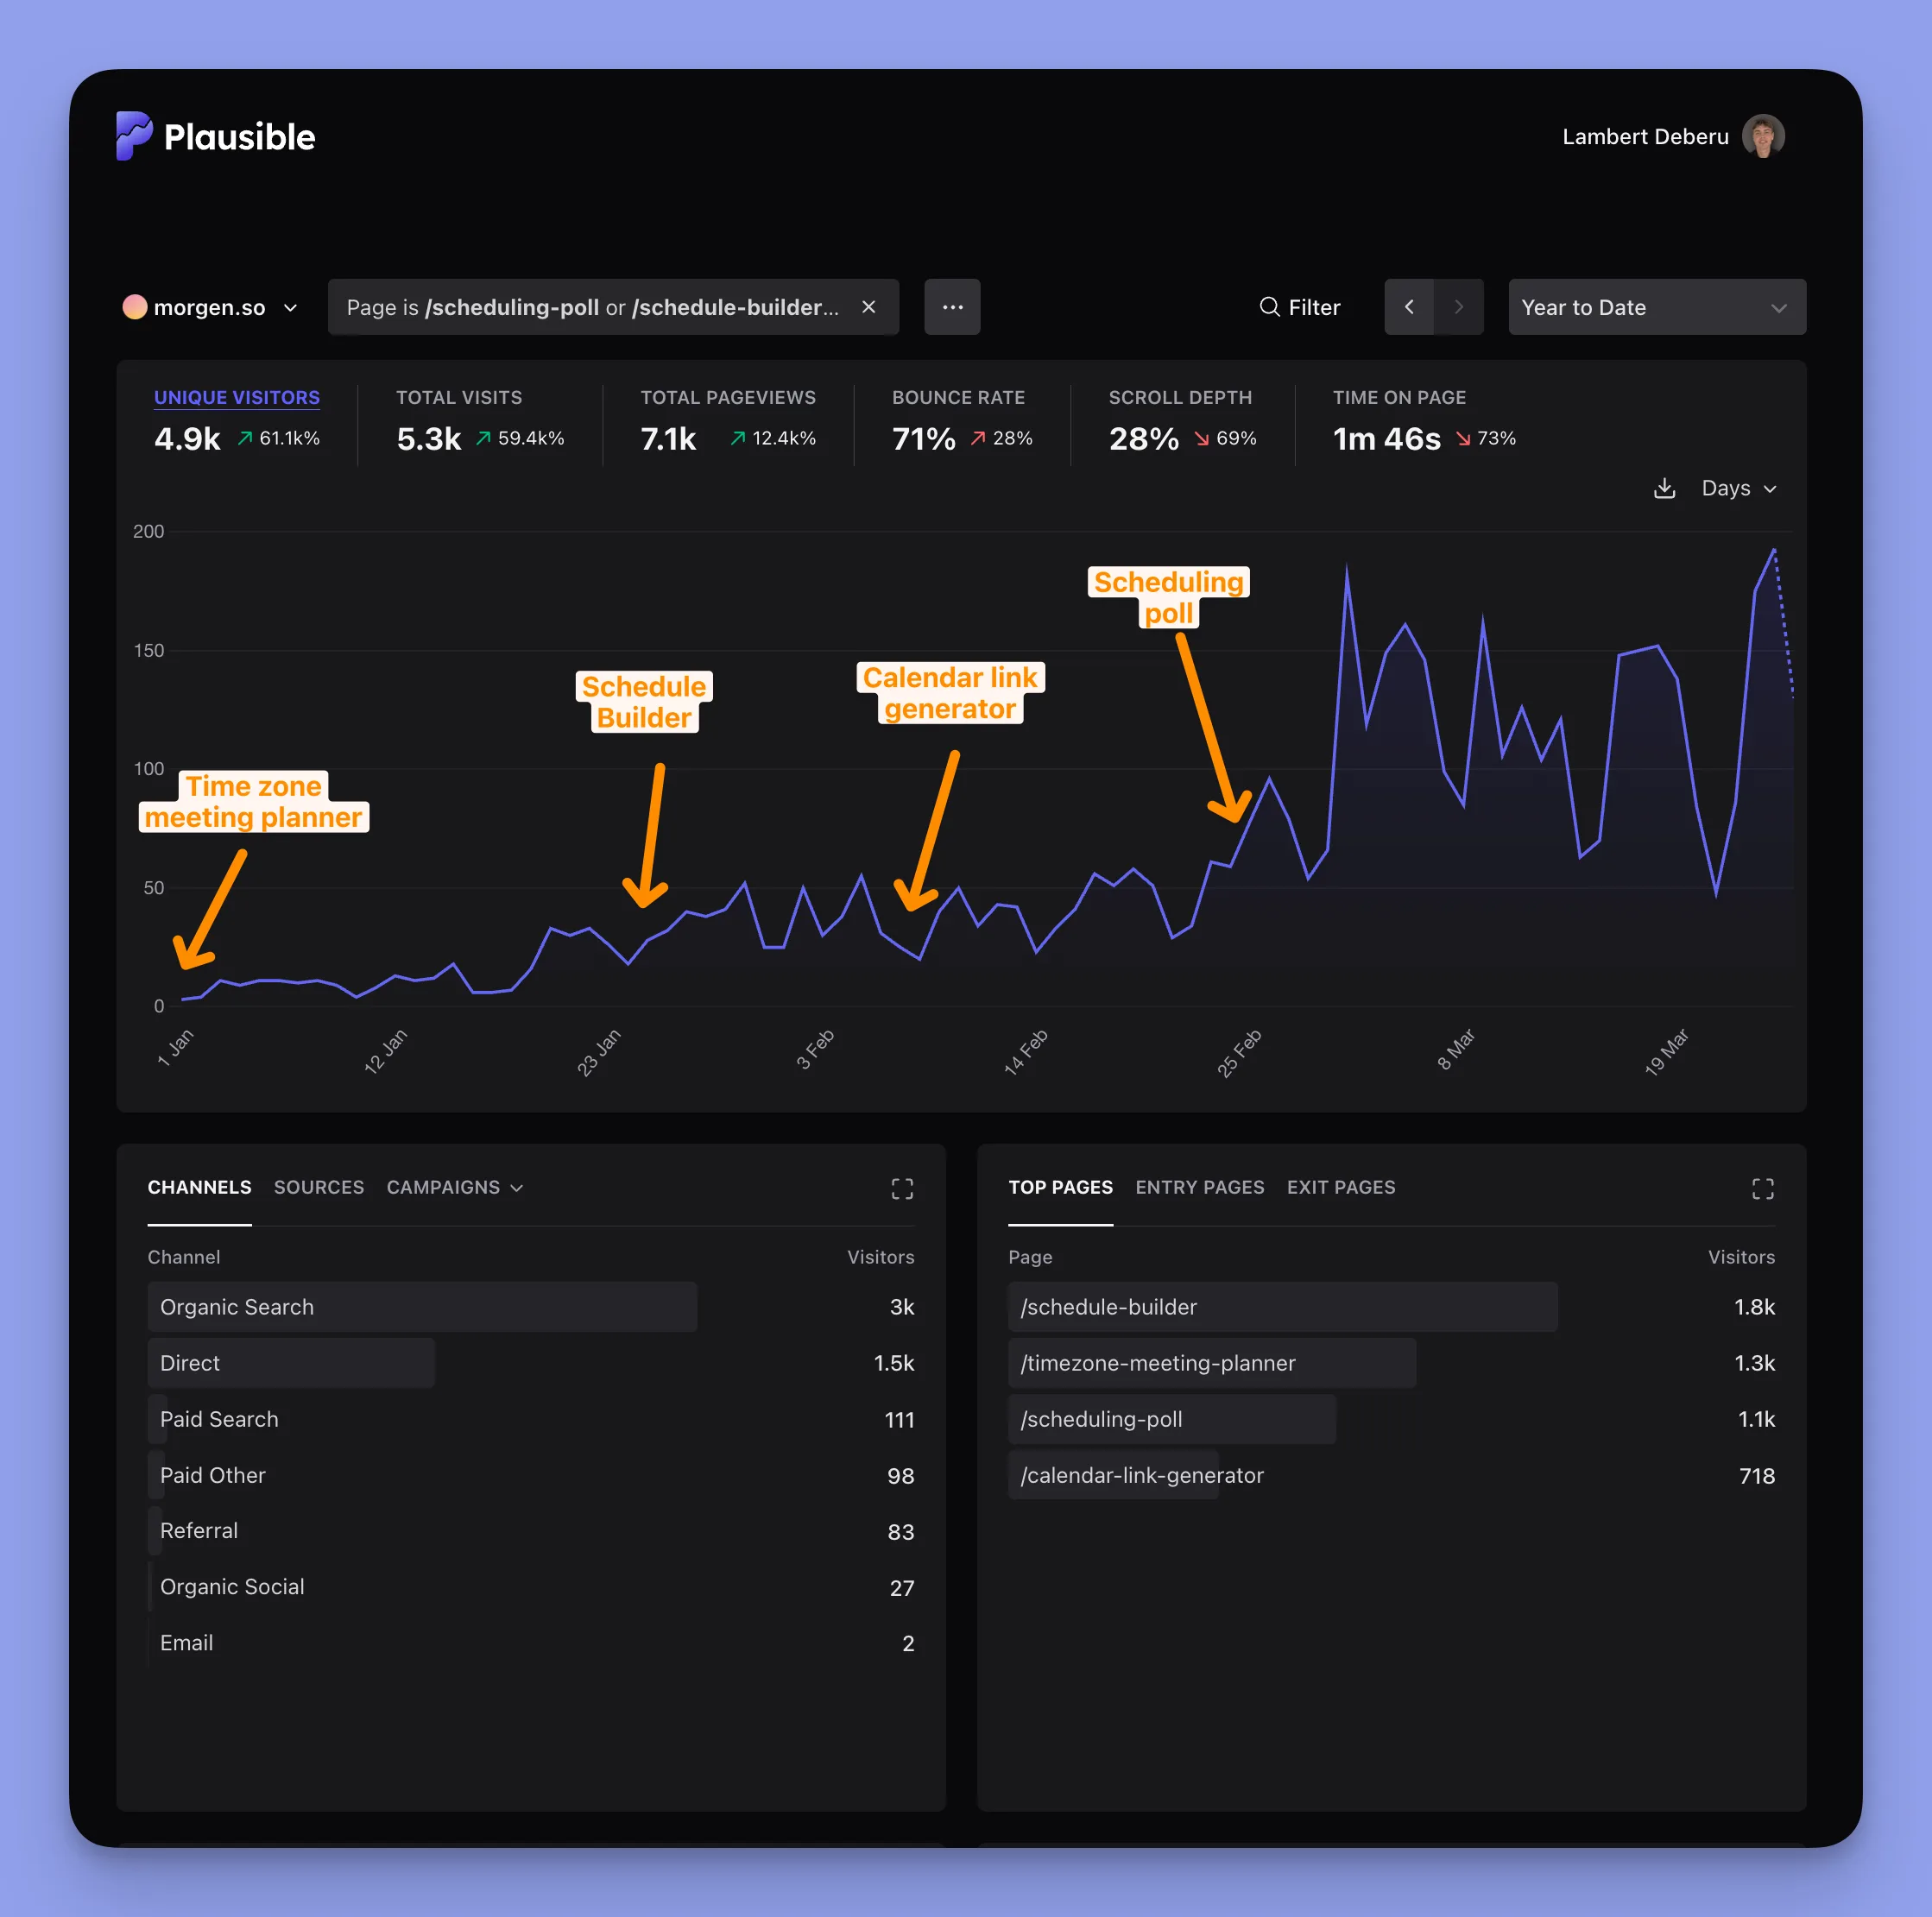Screen dimensions: 1932x1917
Task: Remove the page filter with X icon
Action: (x=868, y=307)
